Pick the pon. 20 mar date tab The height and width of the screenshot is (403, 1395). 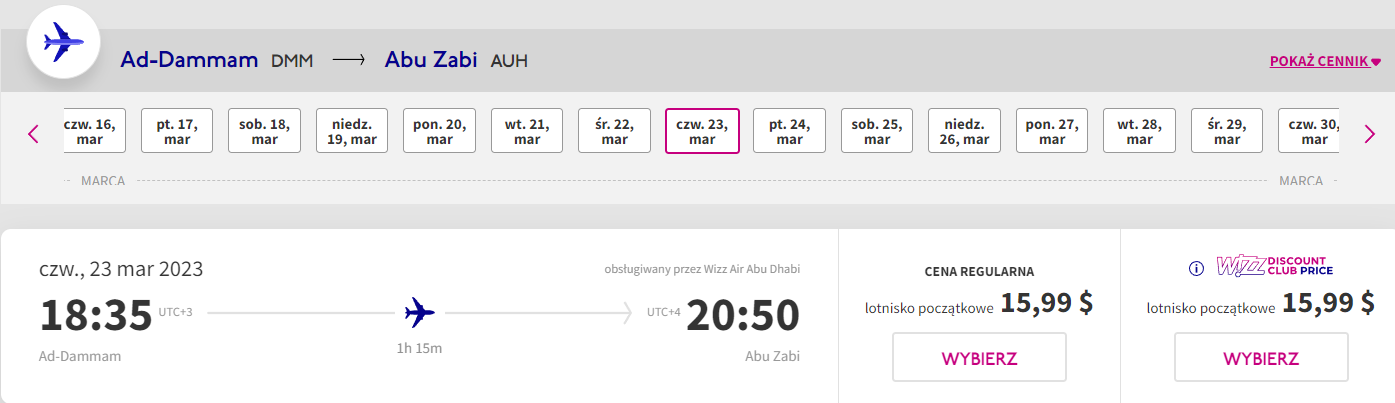tap(439, 131)
